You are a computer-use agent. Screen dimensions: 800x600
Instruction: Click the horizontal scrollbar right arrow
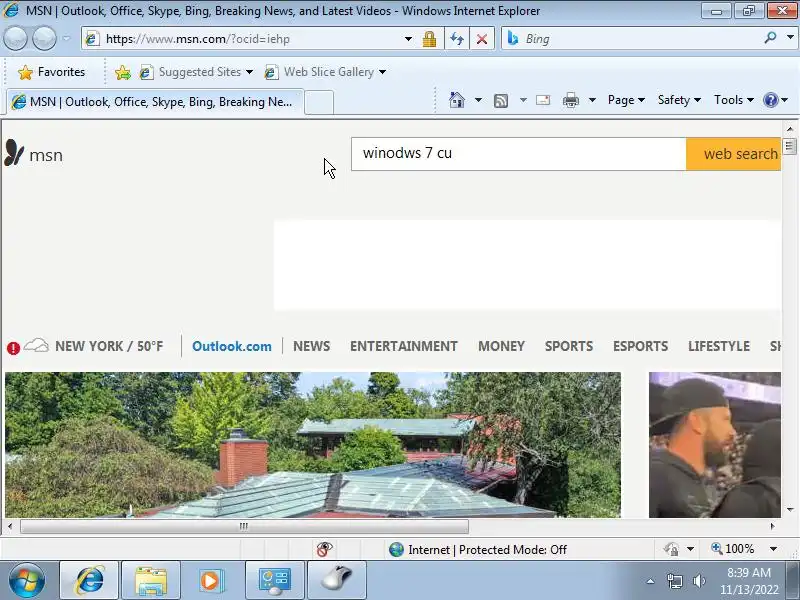tap(772, 526)
